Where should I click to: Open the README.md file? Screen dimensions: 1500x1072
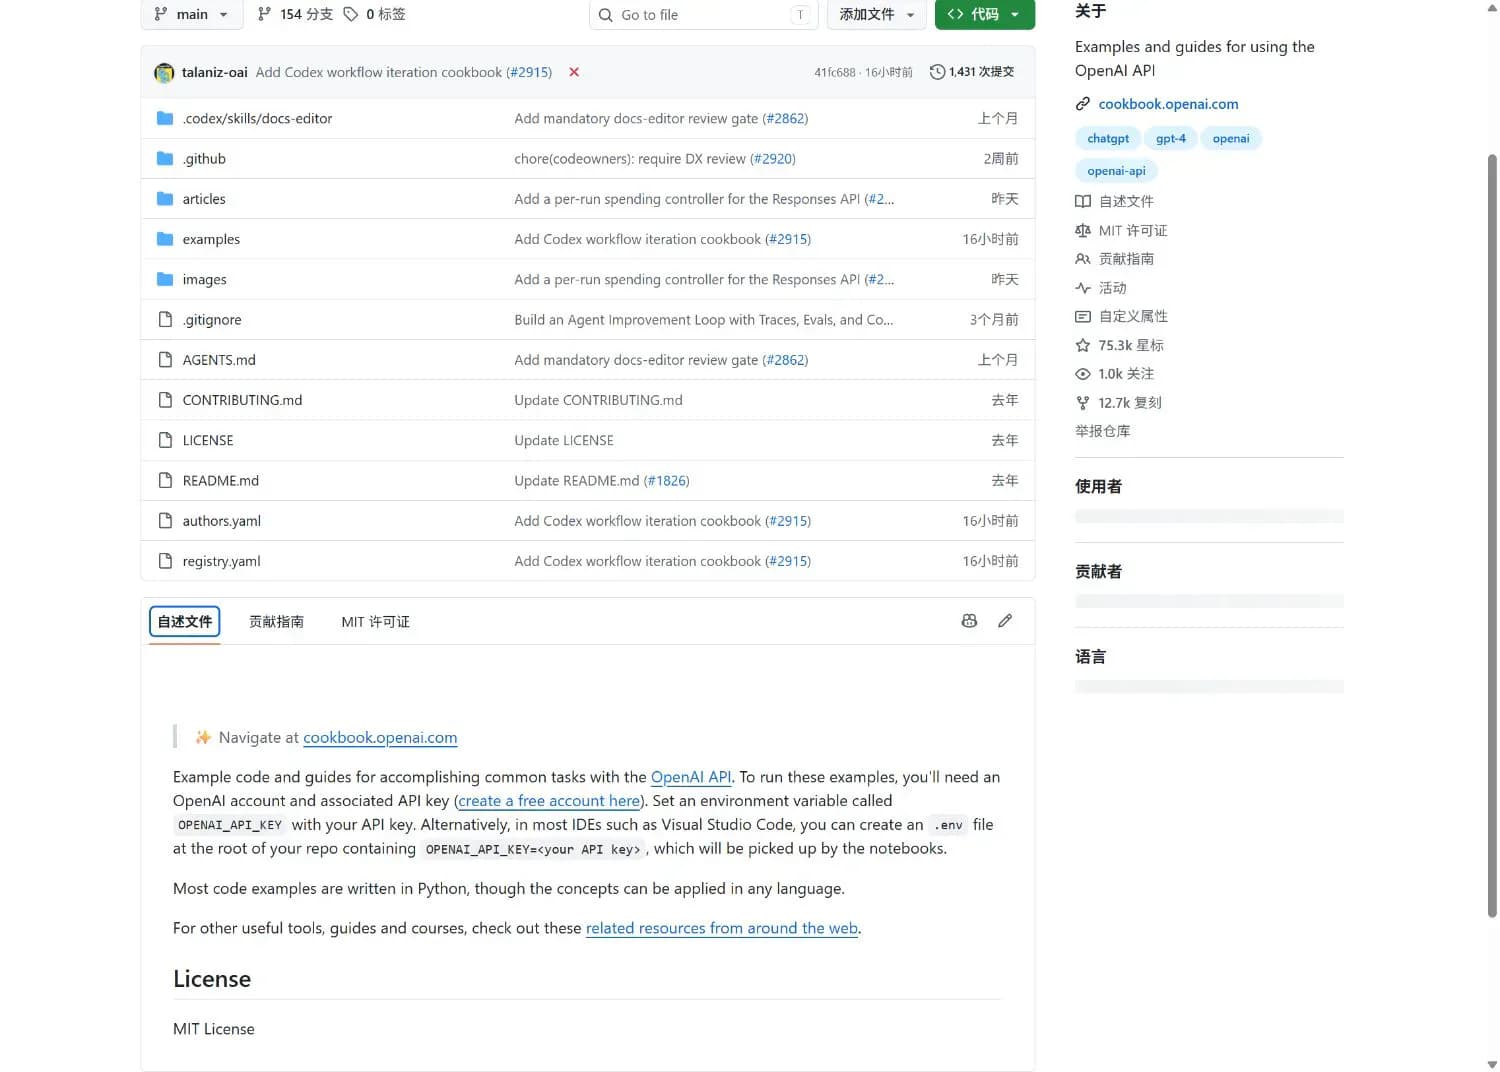(221, 481)
